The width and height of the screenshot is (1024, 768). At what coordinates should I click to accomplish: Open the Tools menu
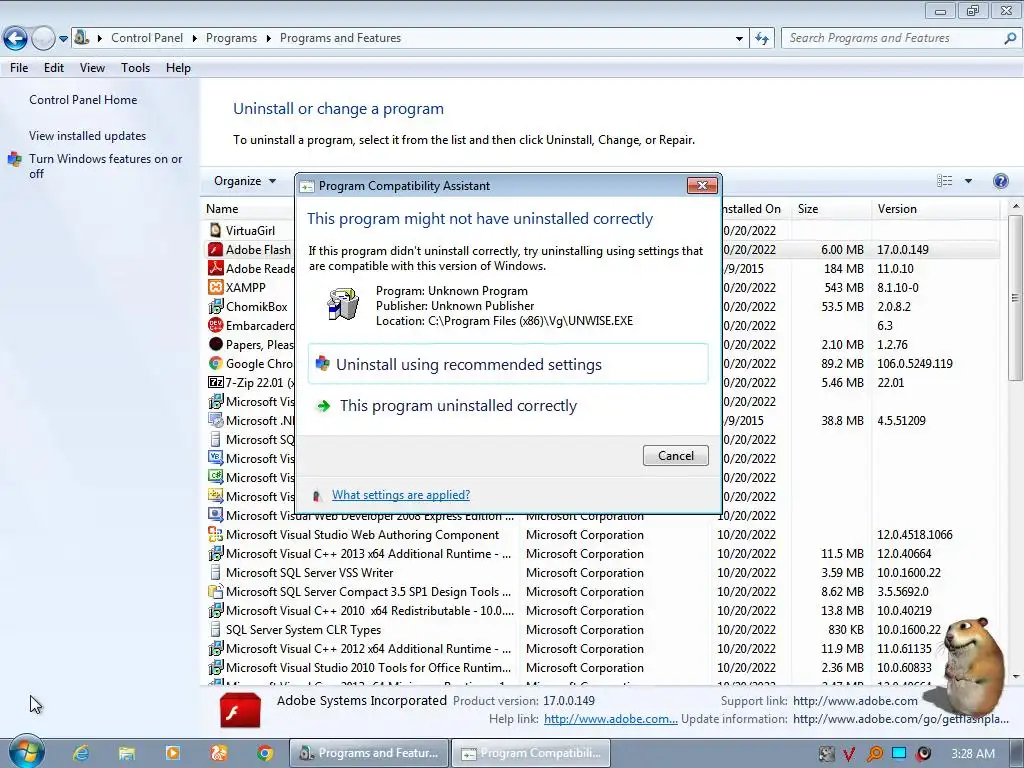click(x=135, y=67)
